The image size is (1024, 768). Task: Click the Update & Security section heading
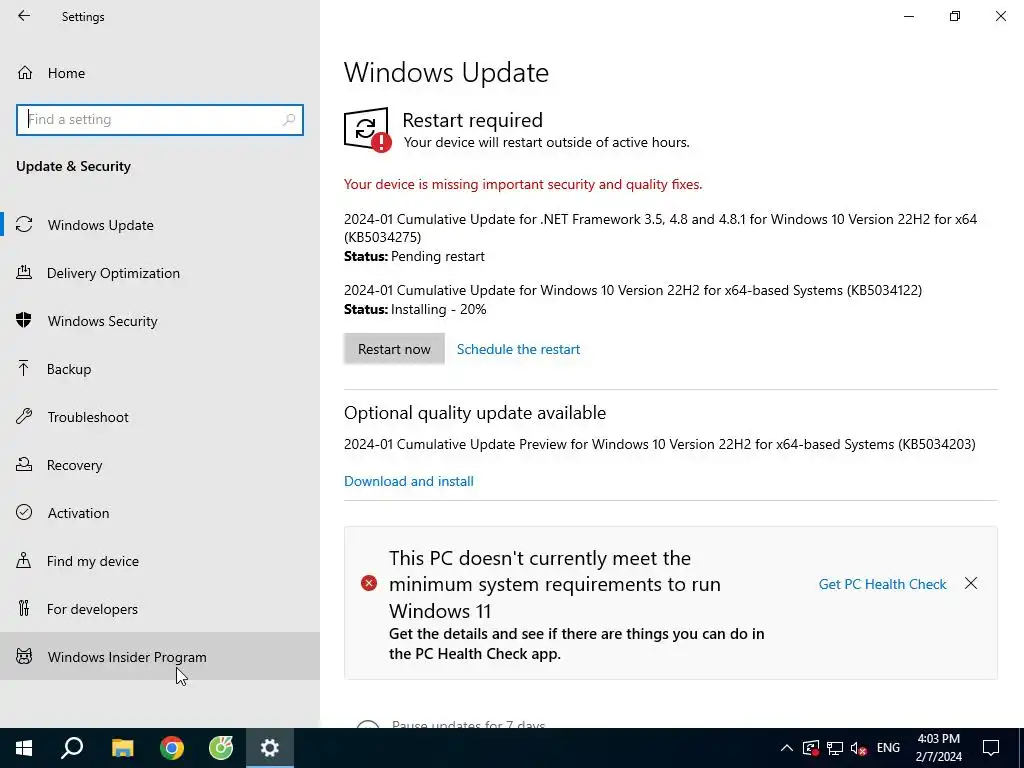[73, 167]
